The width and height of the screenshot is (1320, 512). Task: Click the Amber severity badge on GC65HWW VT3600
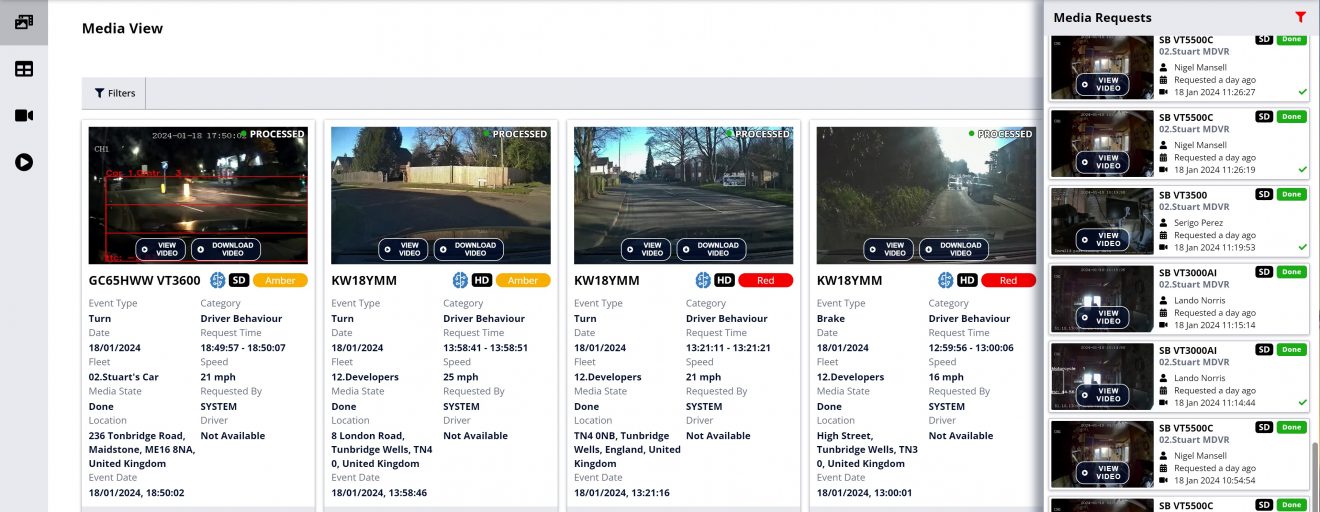[x=280, y=281]
